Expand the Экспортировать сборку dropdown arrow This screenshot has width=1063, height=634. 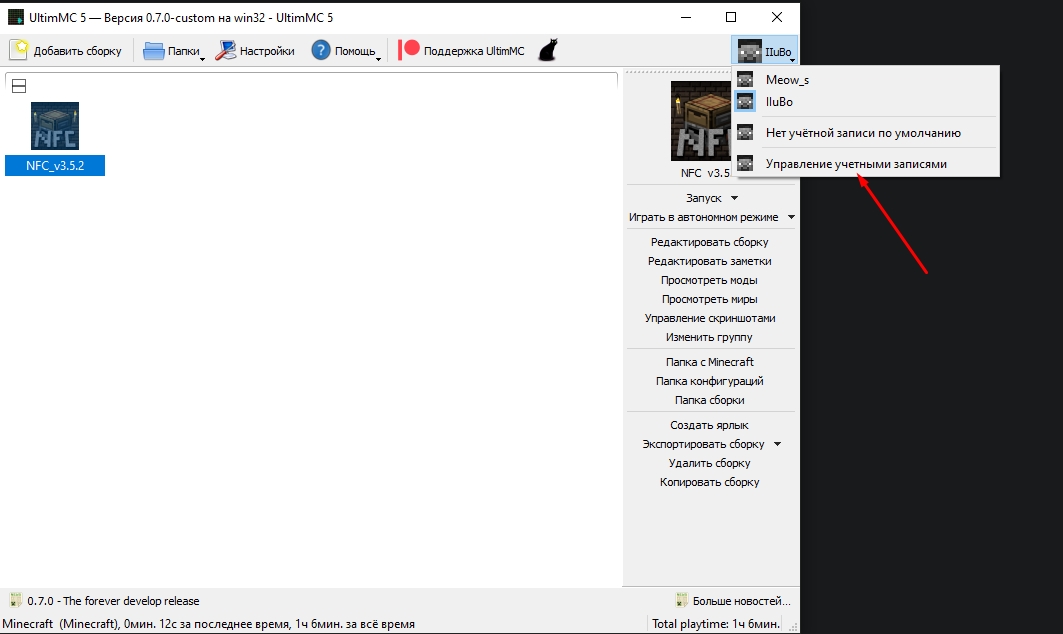pos(778,444)
